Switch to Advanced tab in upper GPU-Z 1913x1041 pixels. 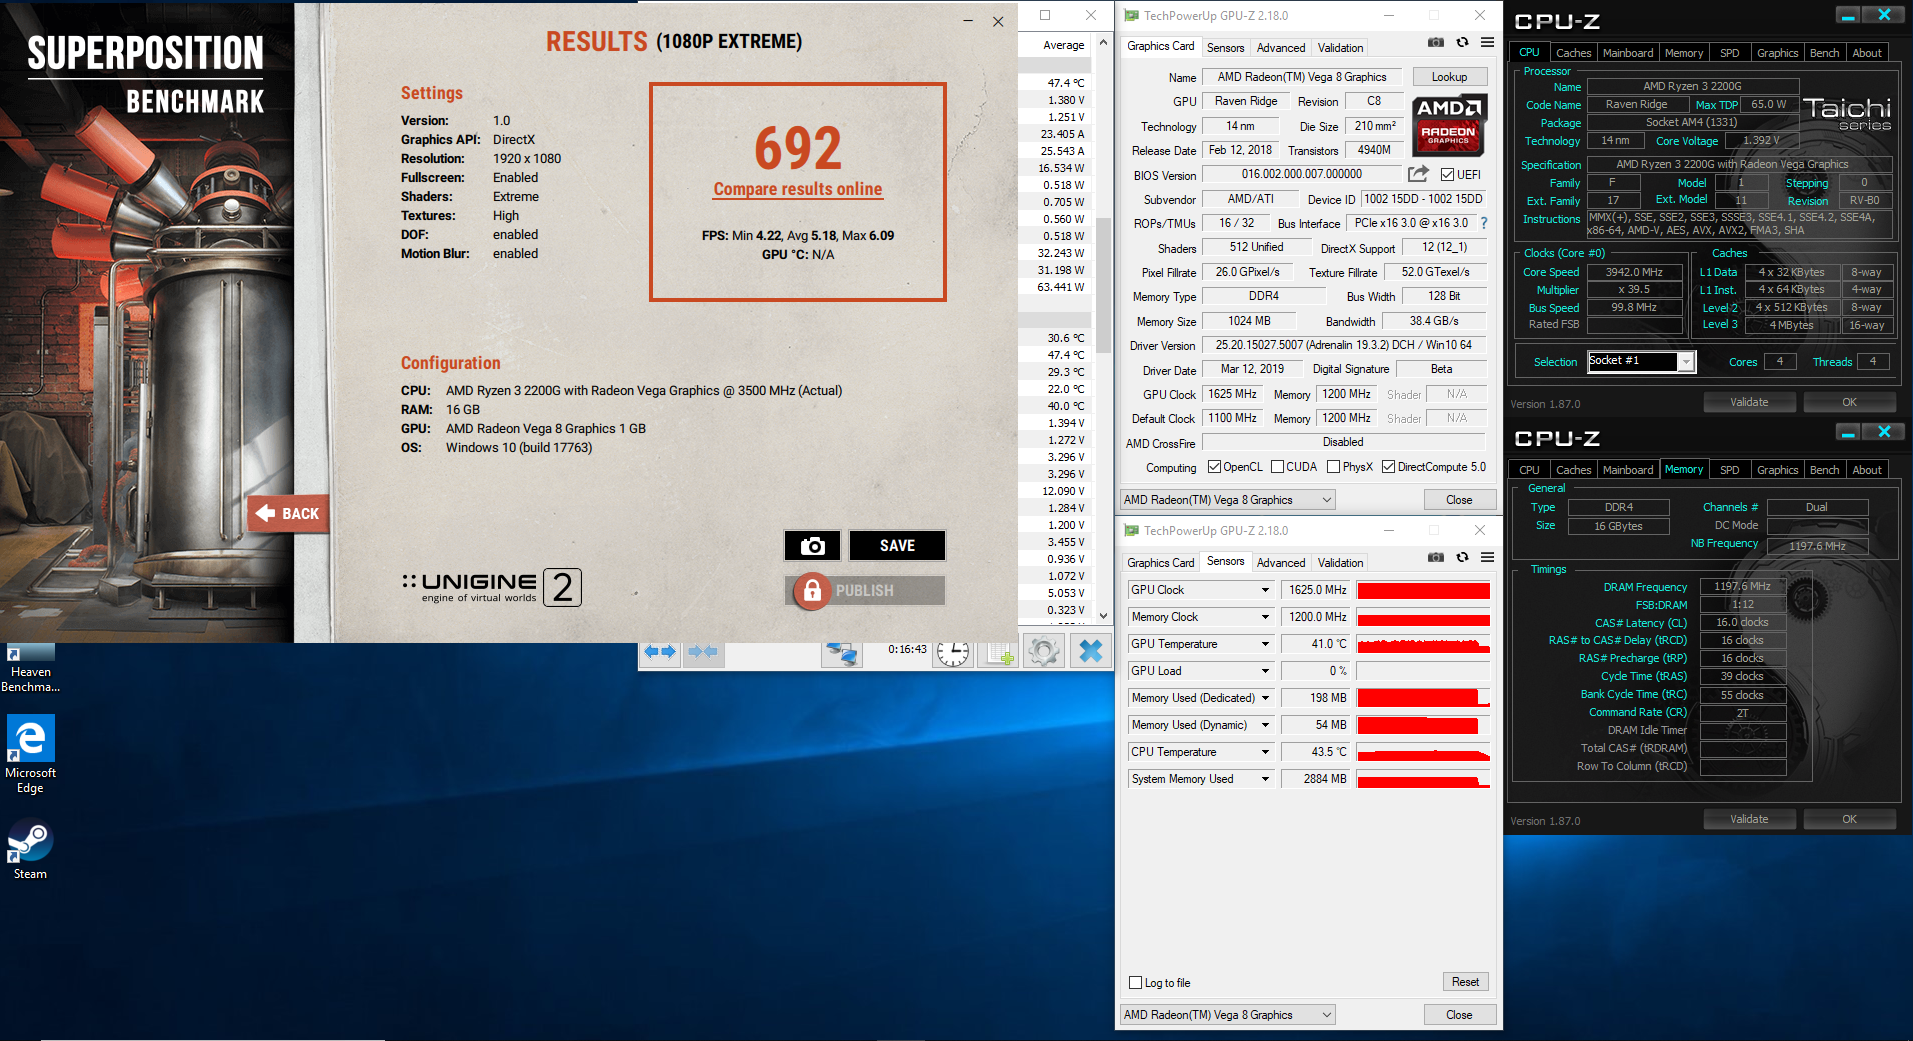coord(1281,48)
